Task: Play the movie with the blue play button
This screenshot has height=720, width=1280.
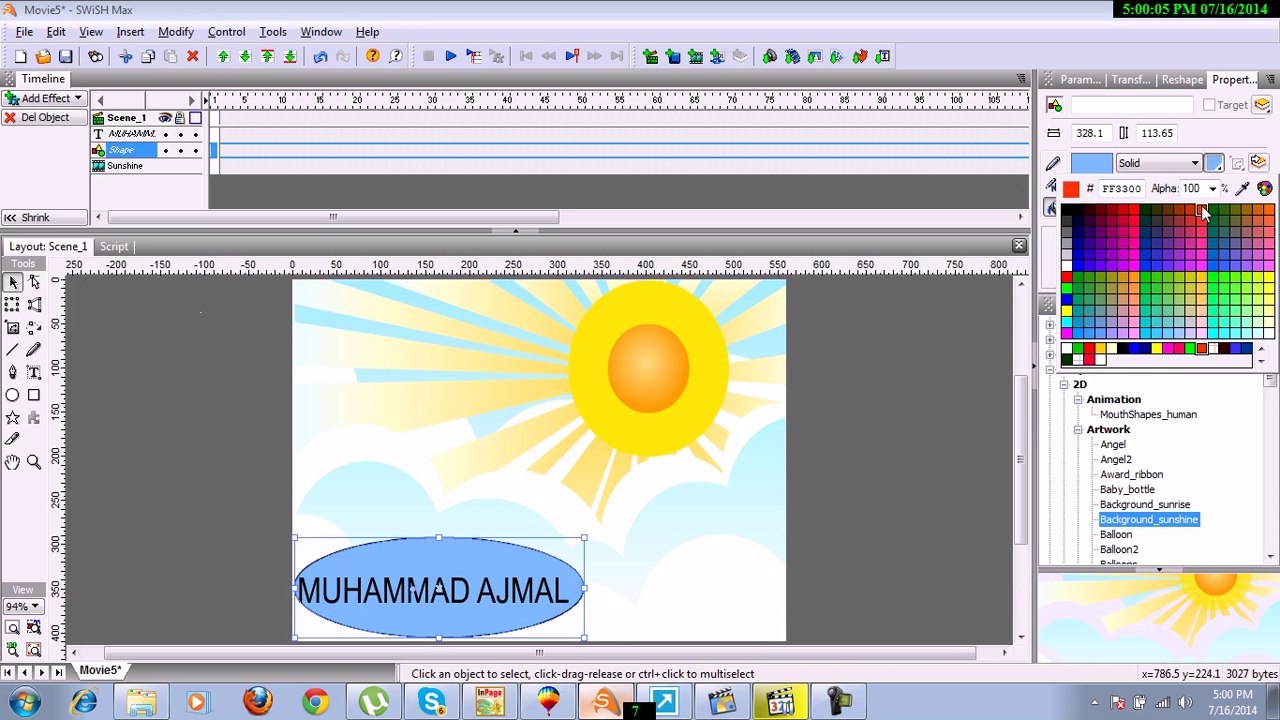Action: [x=450, y=57]
